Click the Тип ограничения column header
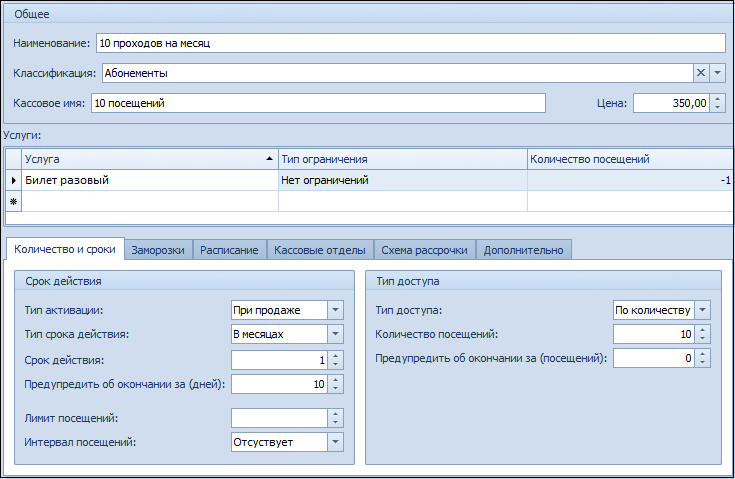The height and width of the screenshot is (479, 735). point(403,159)
